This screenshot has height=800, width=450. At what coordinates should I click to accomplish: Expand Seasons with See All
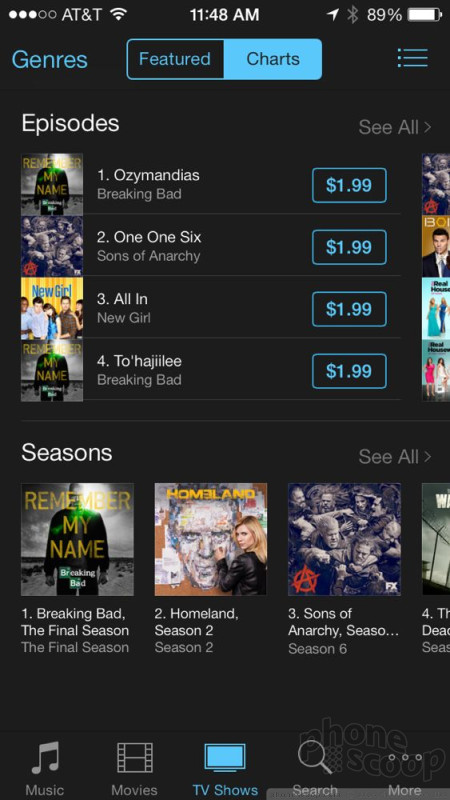pyautogui.click(x=395, y=457)
